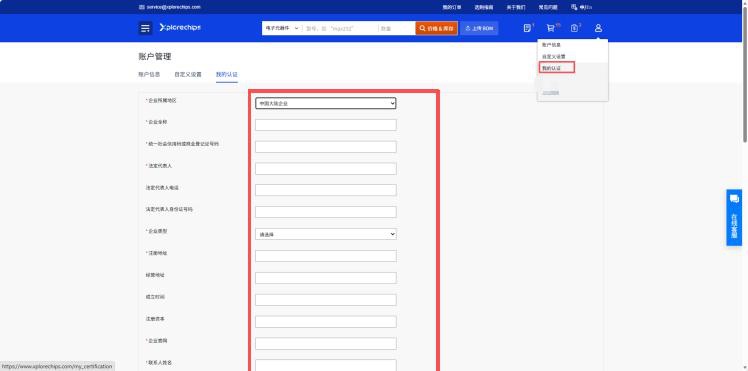This screenshot has width=748, height=371.
Task: Open the order document icon beside the cart
Action: point(574,28)
